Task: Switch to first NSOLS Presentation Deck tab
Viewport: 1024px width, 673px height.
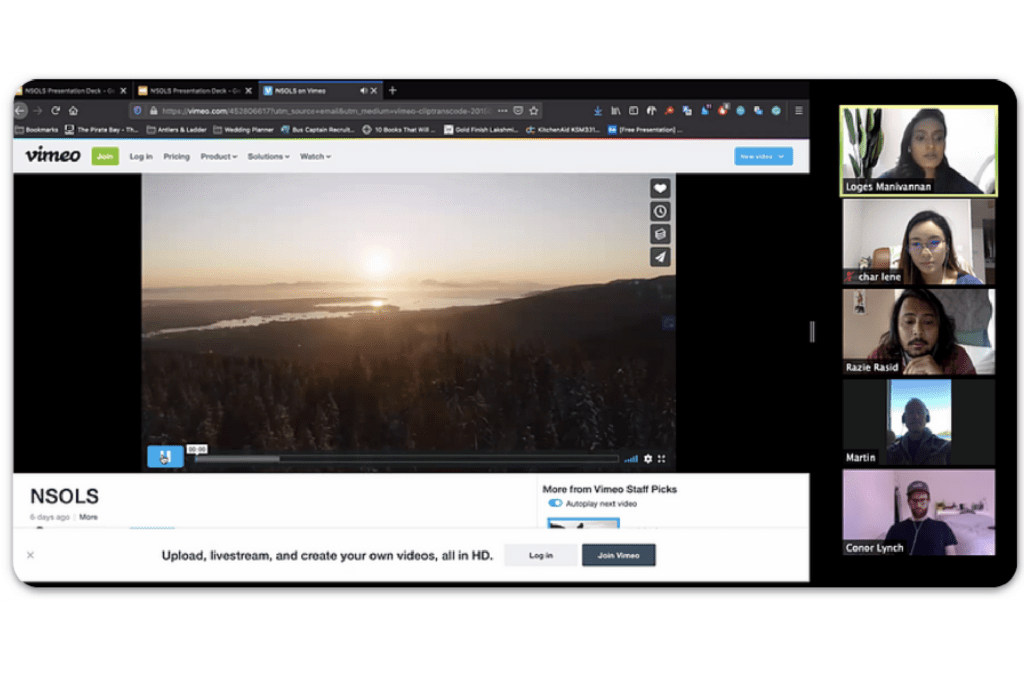Action: click(x=70, y=91)
